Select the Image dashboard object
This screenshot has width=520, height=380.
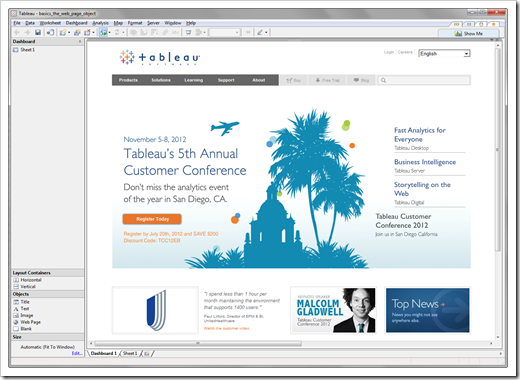23,315
